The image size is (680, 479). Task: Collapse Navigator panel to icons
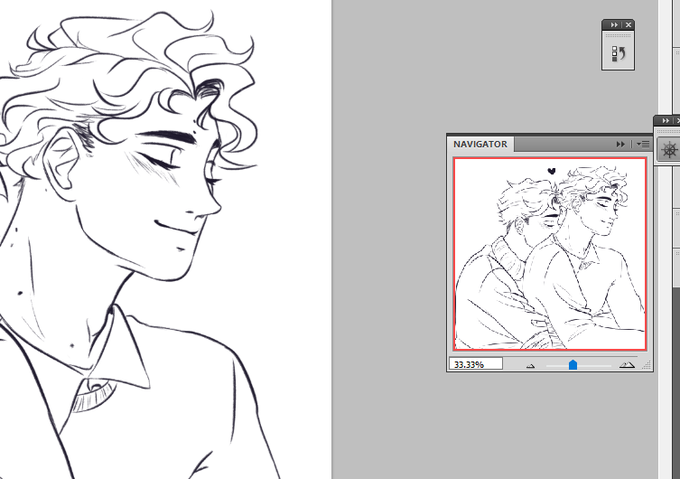pos(621,144)
